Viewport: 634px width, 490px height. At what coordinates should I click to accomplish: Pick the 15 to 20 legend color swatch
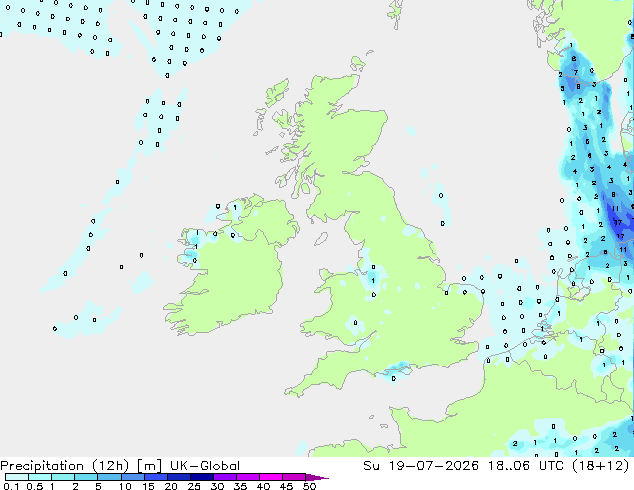click(x=155, y=477)
